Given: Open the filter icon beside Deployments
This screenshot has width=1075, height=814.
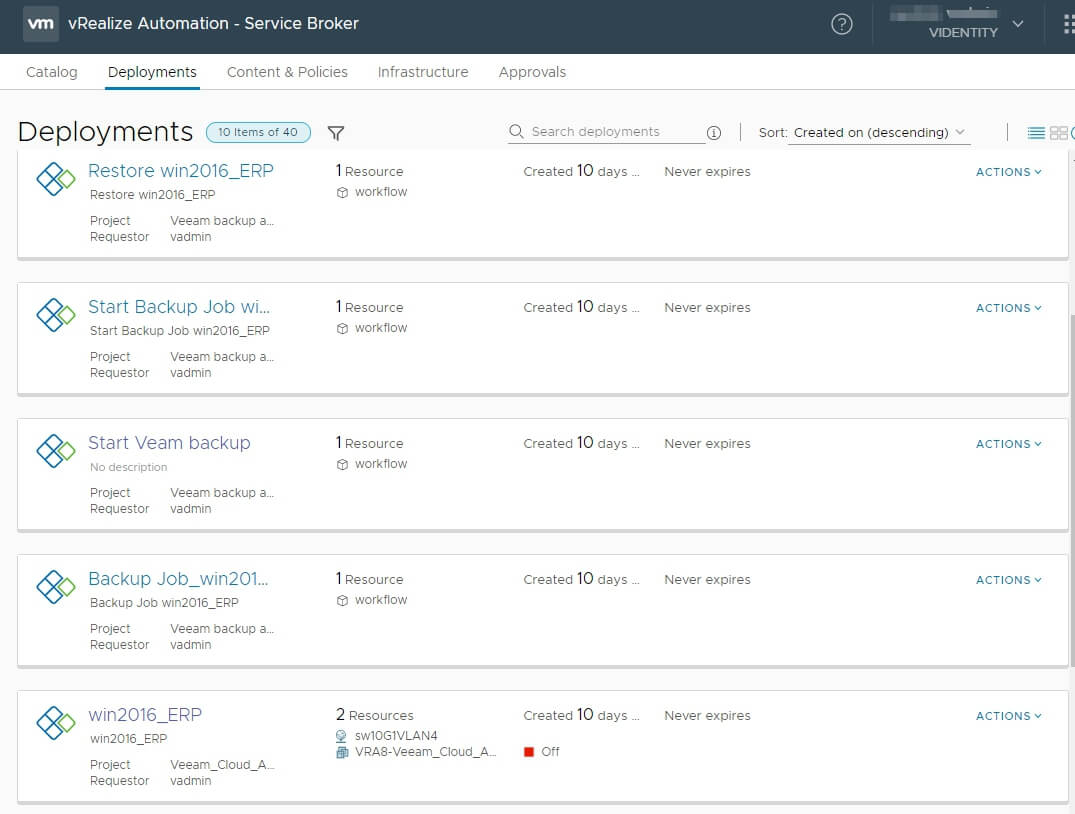Looking at the screenshot, I should point(336,132).
